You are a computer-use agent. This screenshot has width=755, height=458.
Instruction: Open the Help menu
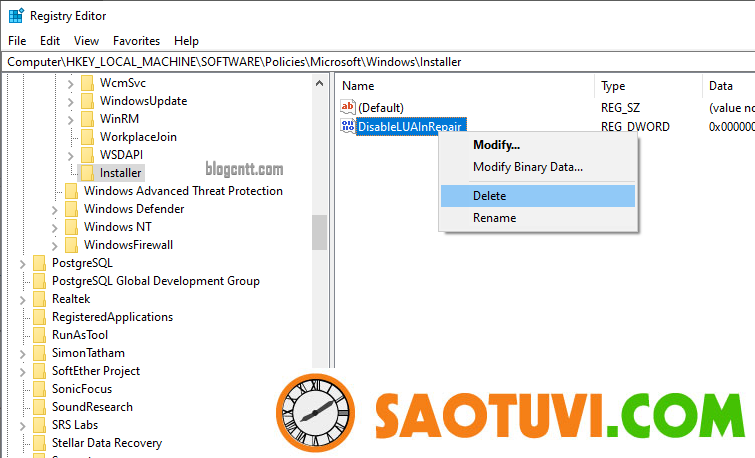coord(186,41)
